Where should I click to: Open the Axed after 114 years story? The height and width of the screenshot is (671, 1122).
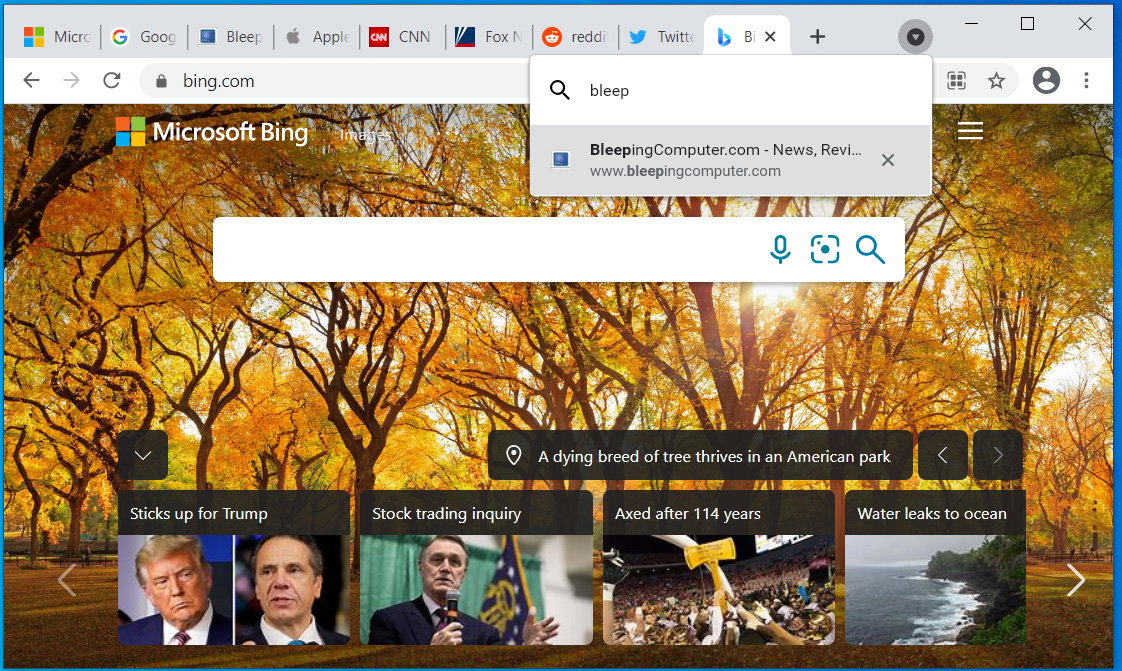[x=719, y=568]
